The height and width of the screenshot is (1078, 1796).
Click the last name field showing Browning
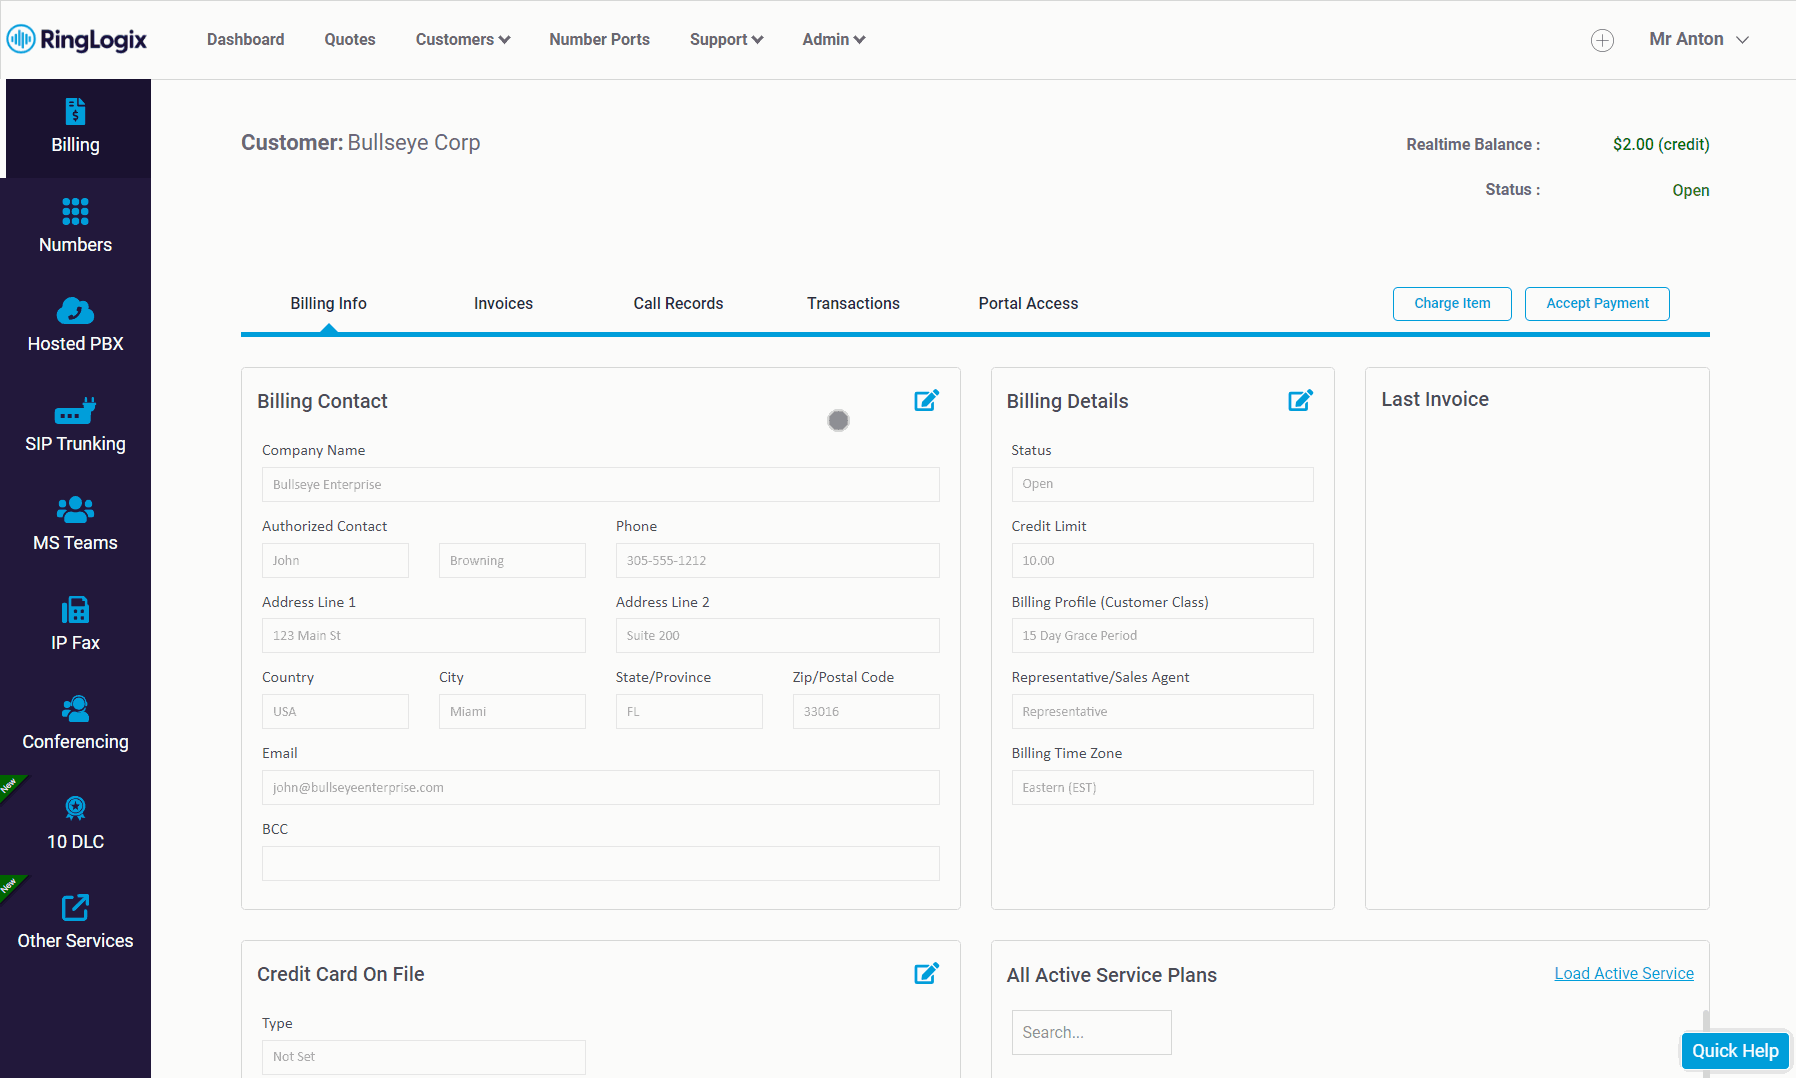click(512, 561)
